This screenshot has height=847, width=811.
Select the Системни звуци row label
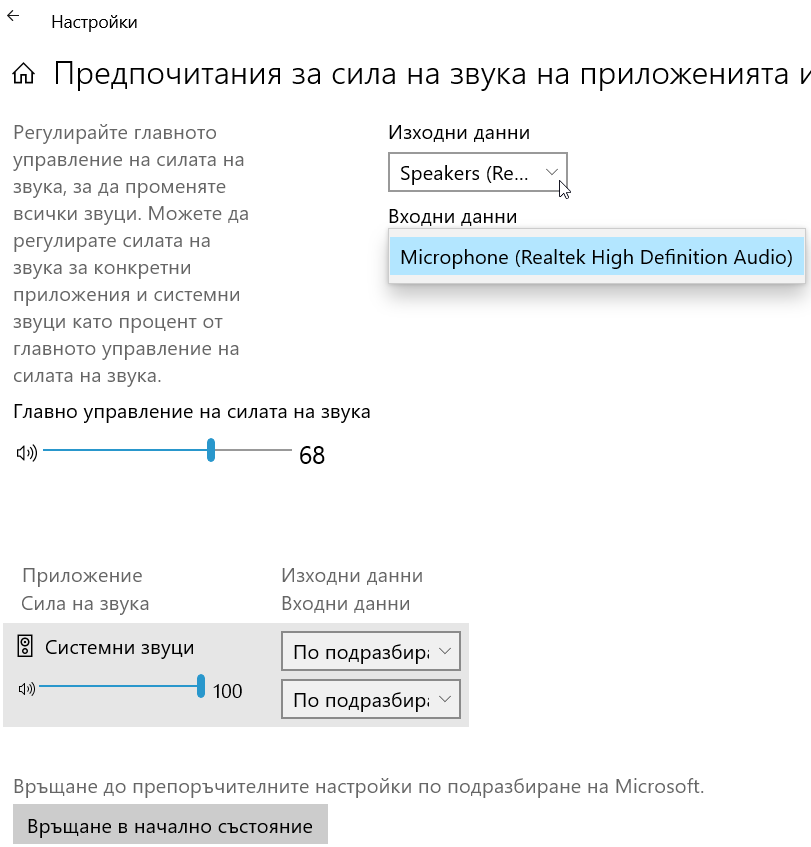[x=119, y=647]
